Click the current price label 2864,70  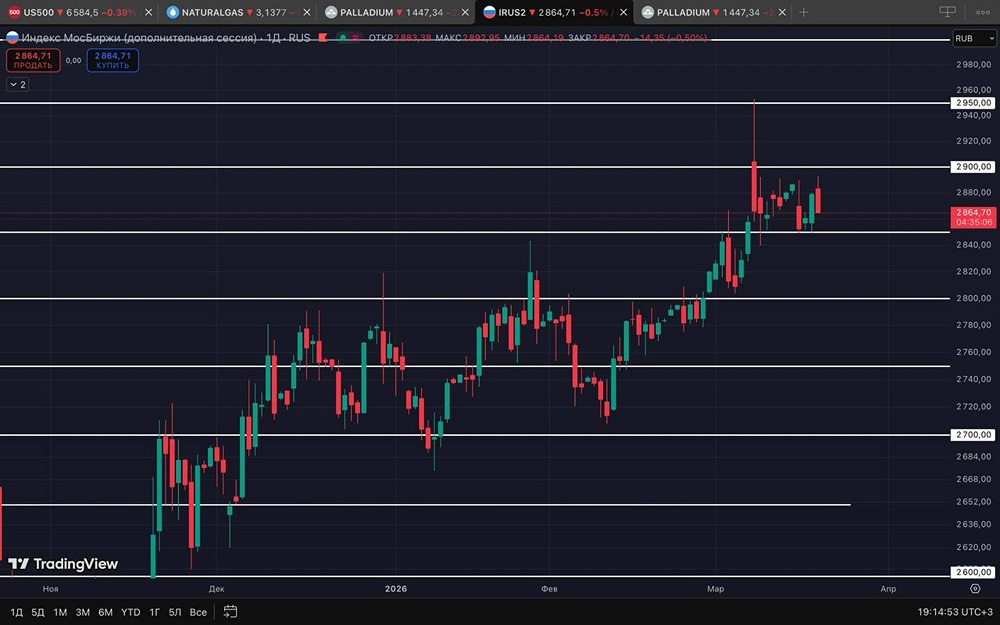pos(973,217)
